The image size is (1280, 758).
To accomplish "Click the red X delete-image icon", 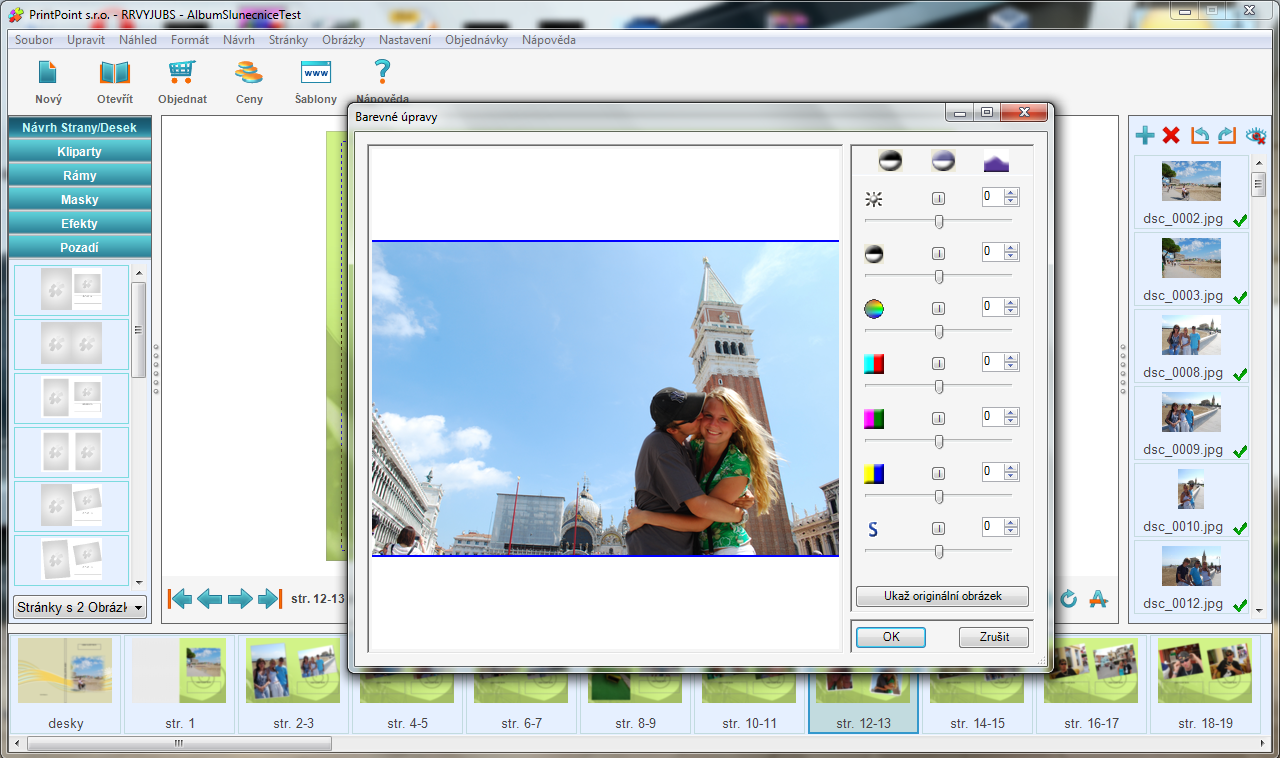I will (x=1172, y=135).
